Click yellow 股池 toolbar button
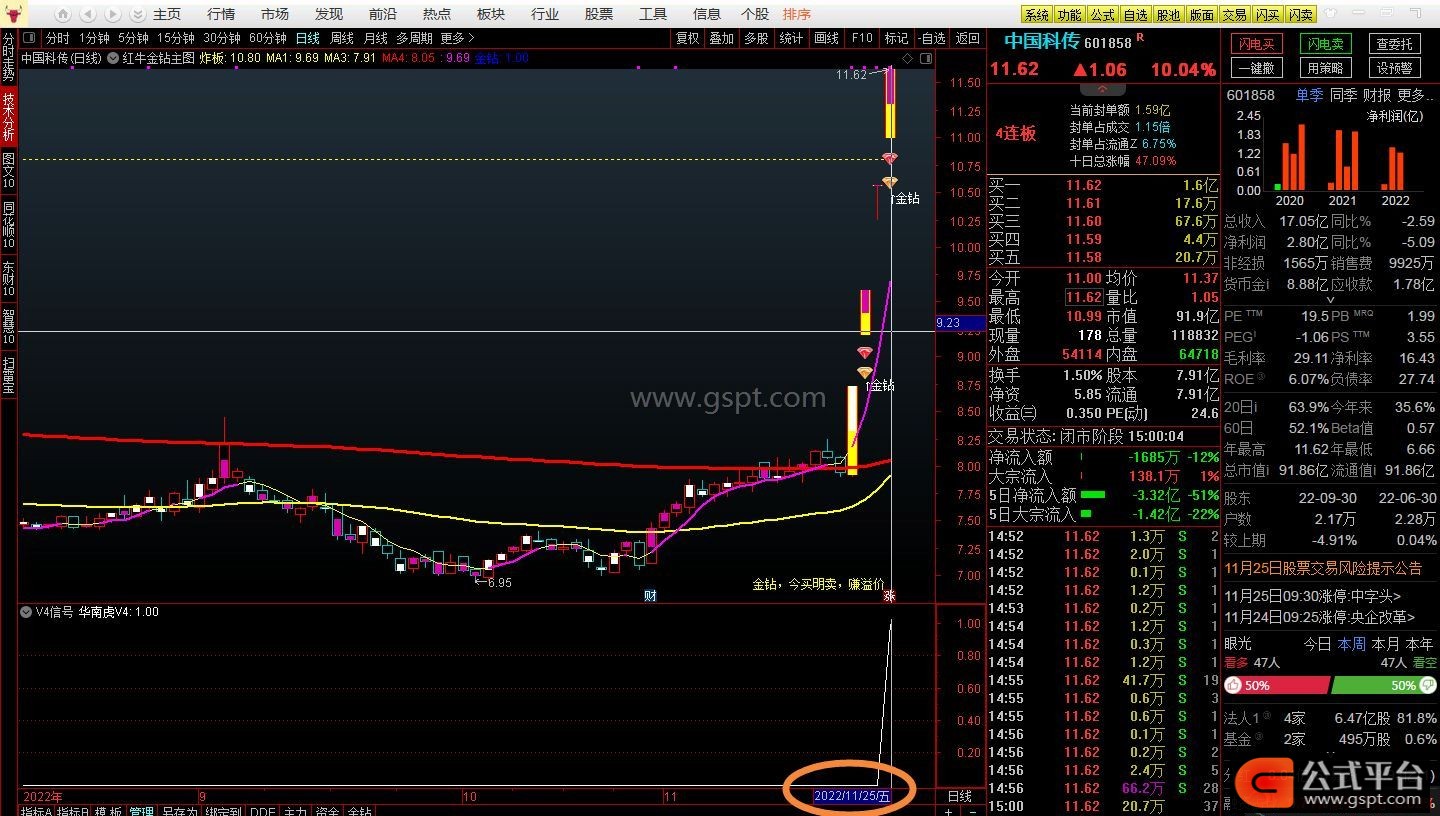This screenshot has width=1440, height=816. tap(1168, 15)
